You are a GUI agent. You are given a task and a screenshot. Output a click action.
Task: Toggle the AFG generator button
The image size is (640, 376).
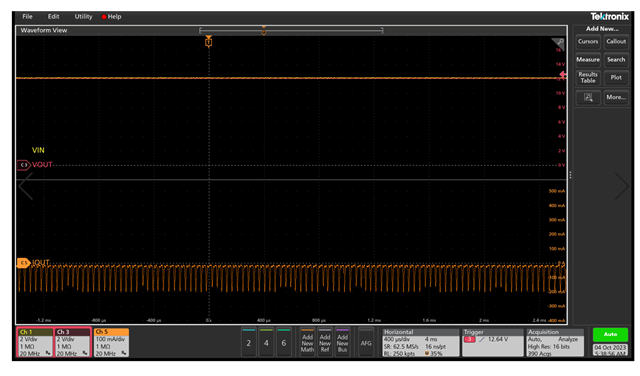tap(366, 342)
